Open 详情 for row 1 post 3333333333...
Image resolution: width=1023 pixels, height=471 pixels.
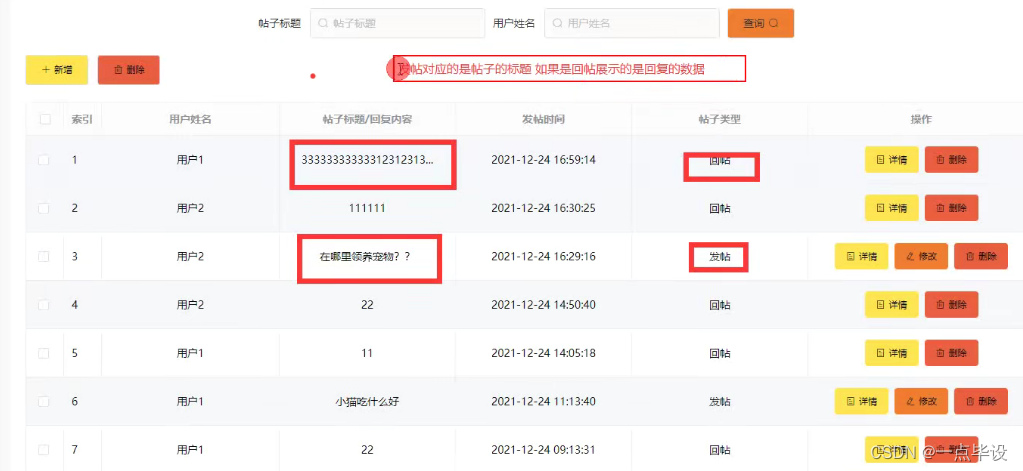point(892,160)
